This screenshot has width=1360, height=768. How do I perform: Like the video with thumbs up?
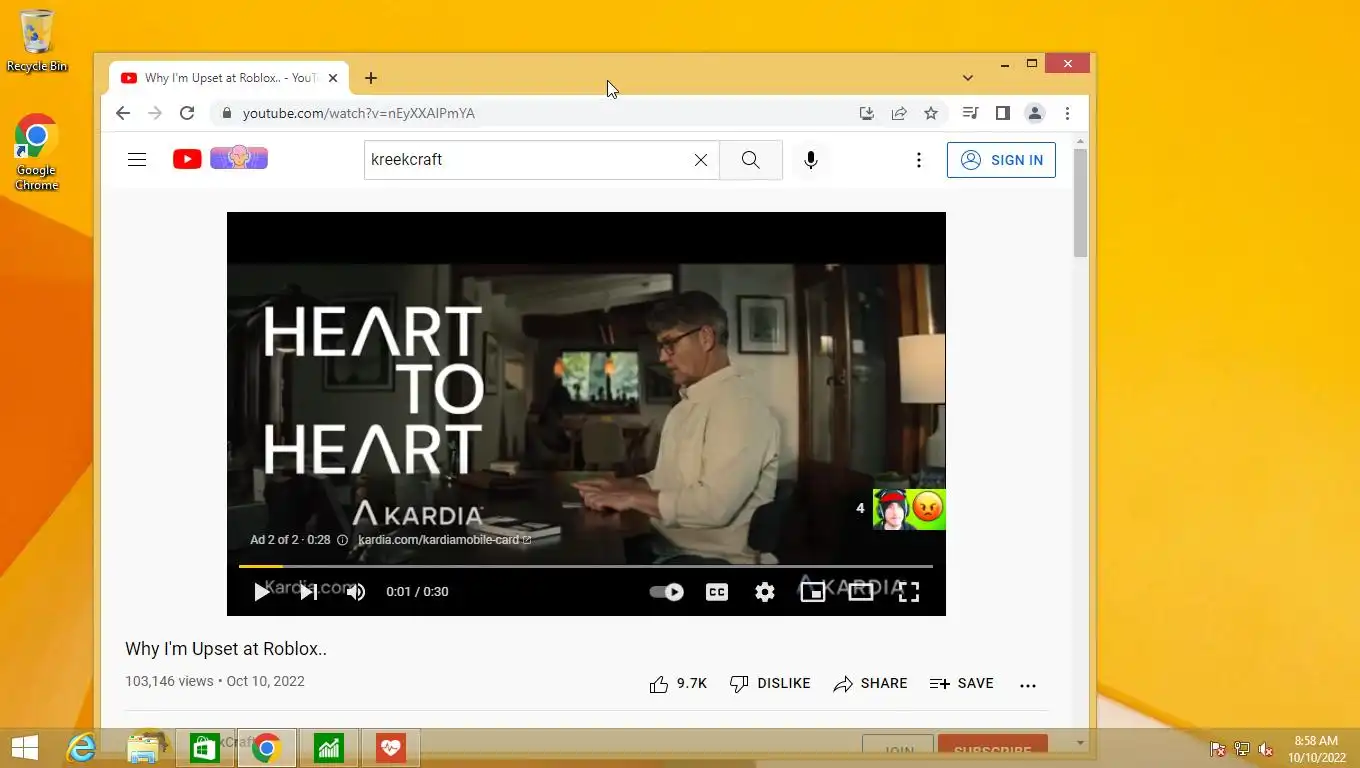678,684
